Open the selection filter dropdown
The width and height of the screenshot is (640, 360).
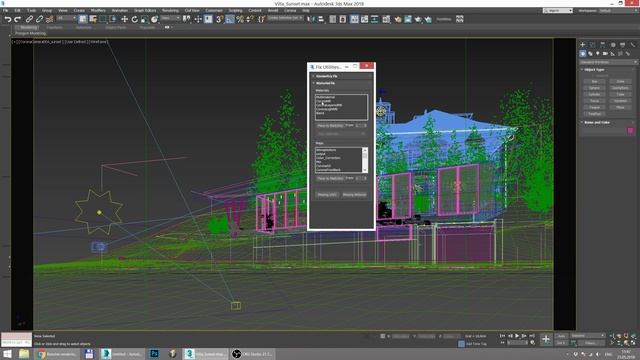tap(66, 18)
